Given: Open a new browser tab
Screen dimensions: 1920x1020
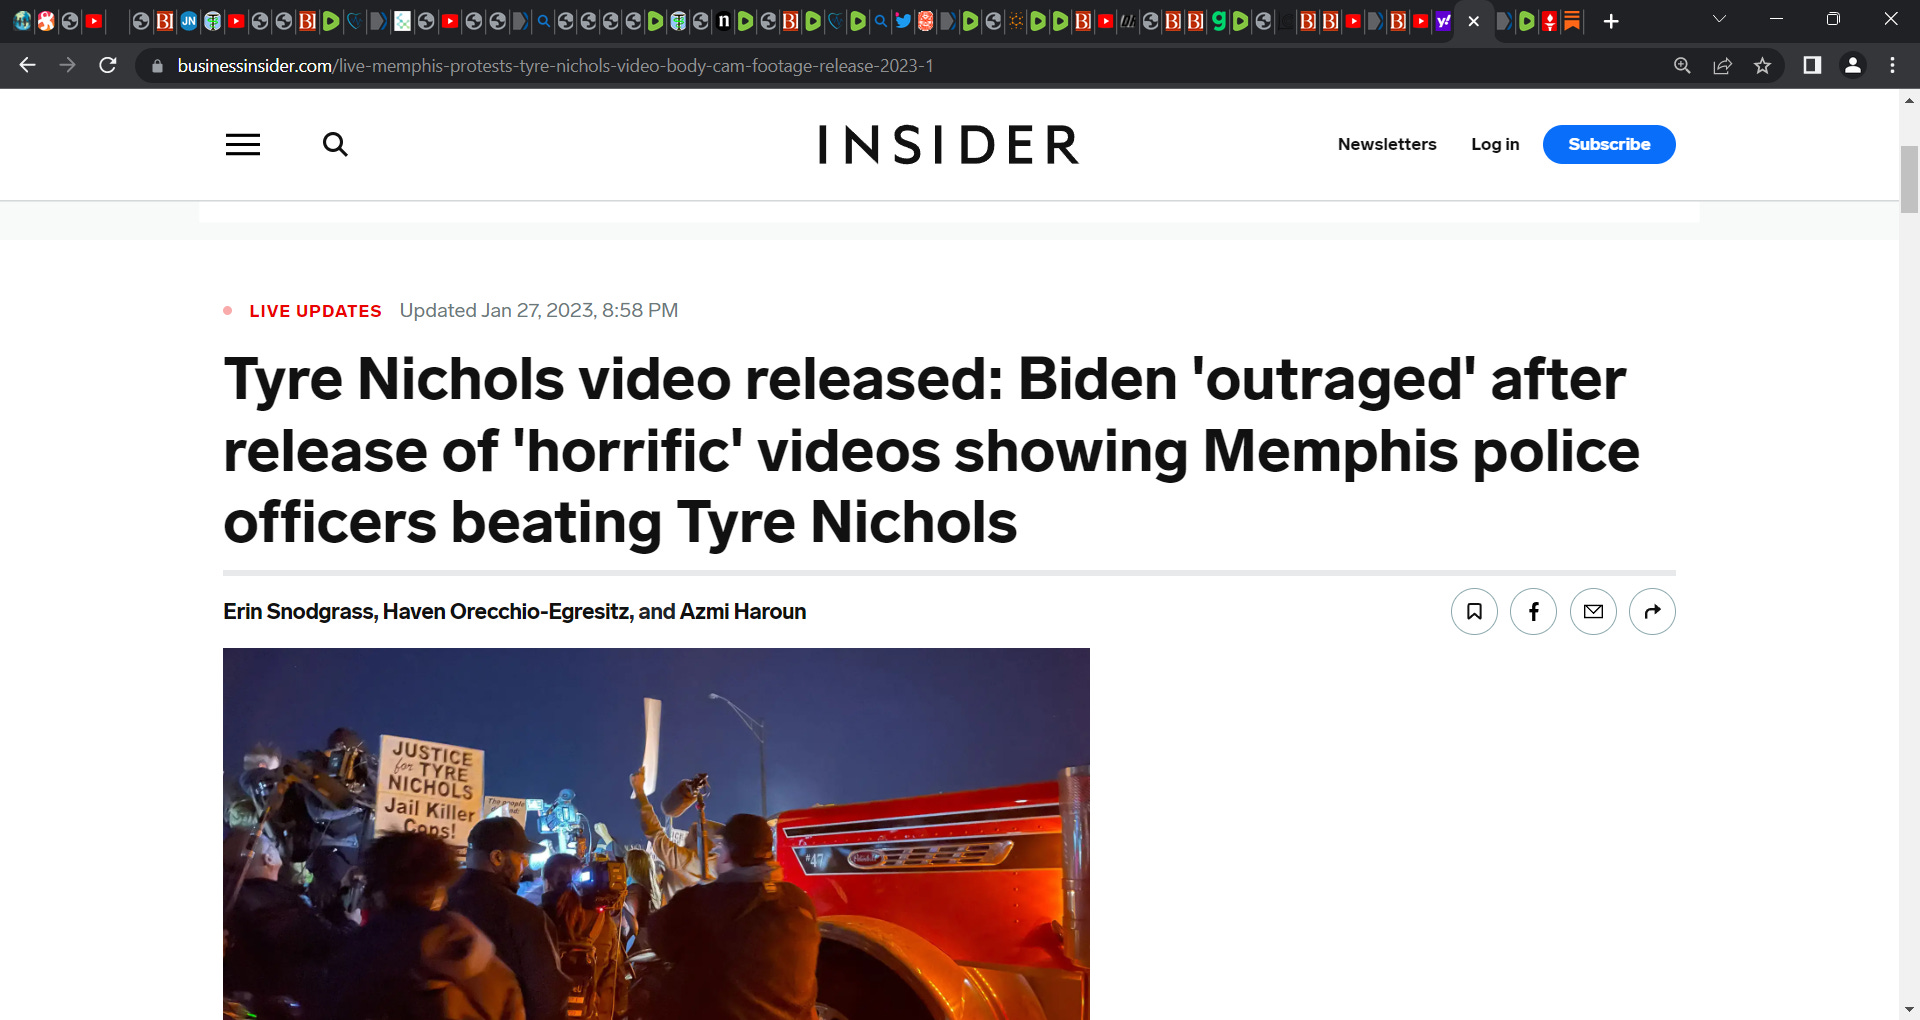Looking at the screenshot, I should (x=1611, y=21).
